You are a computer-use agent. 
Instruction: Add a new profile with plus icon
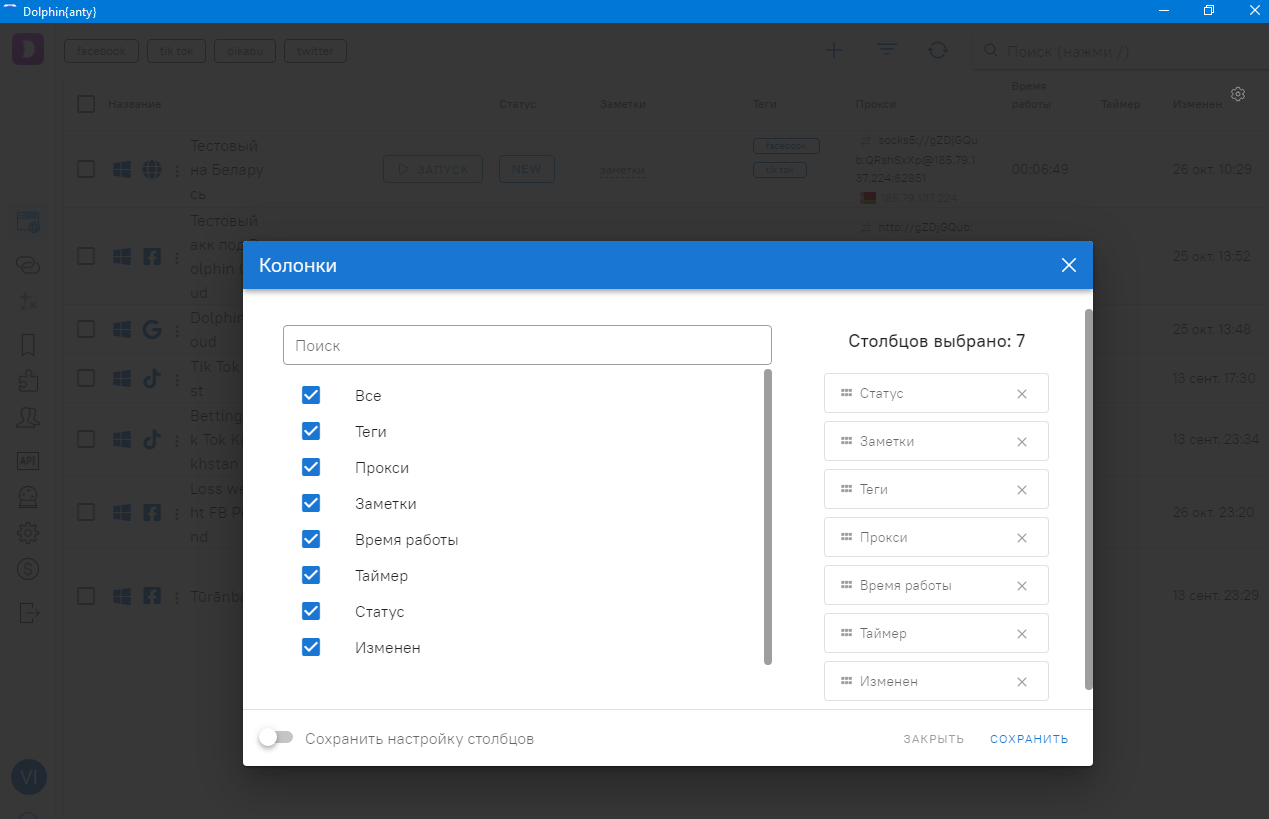click(x=834, y=50)
